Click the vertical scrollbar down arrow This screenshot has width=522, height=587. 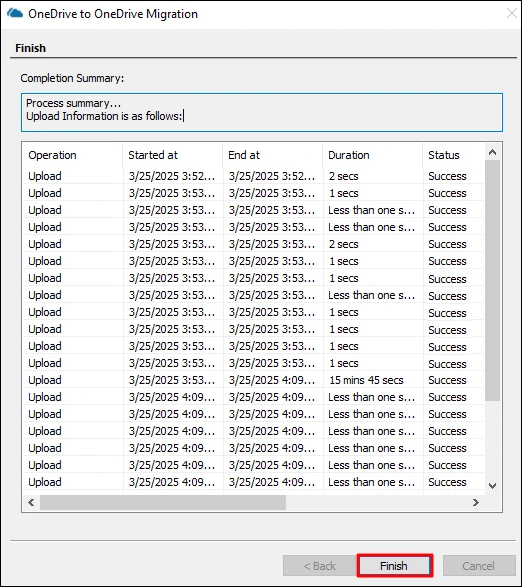pos(492,486)
